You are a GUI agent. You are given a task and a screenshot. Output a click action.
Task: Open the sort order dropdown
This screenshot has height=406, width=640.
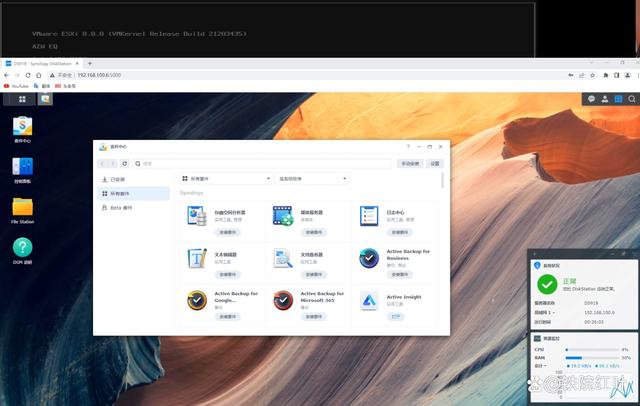click(x=312, y=178)
